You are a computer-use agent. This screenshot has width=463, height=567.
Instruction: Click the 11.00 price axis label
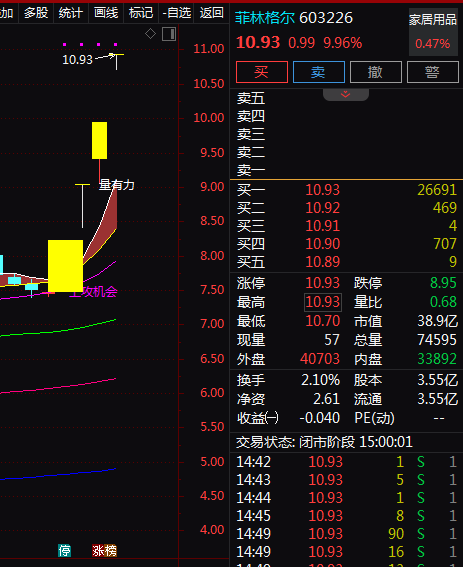pos(209,48)
